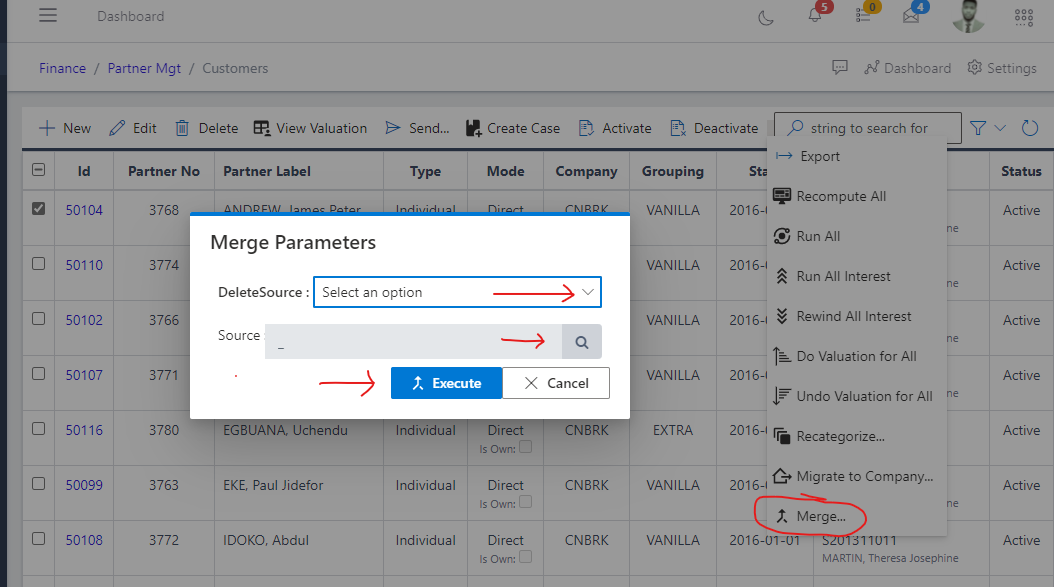The height and width of the screenshot is (587, 1054).
Task: Start the Source lookup search icon
Action: pyautogui.click(x=581, y=341)
